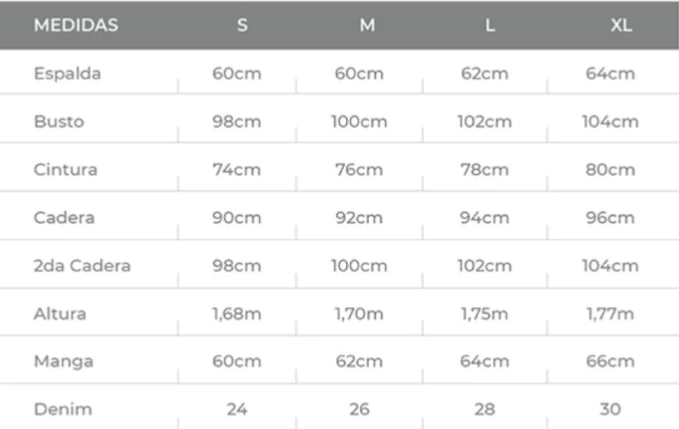The width and height of the screenshot is (679, 429).
Task: Select the Manga row label
Action: pyautogui.click(x=61, y=361)
